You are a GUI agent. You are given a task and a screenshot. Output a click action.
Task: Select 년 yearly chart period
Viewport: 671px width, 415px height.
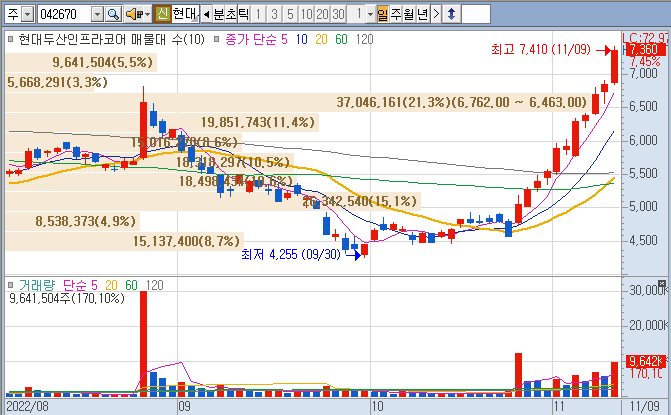click(x=422, y=15)
